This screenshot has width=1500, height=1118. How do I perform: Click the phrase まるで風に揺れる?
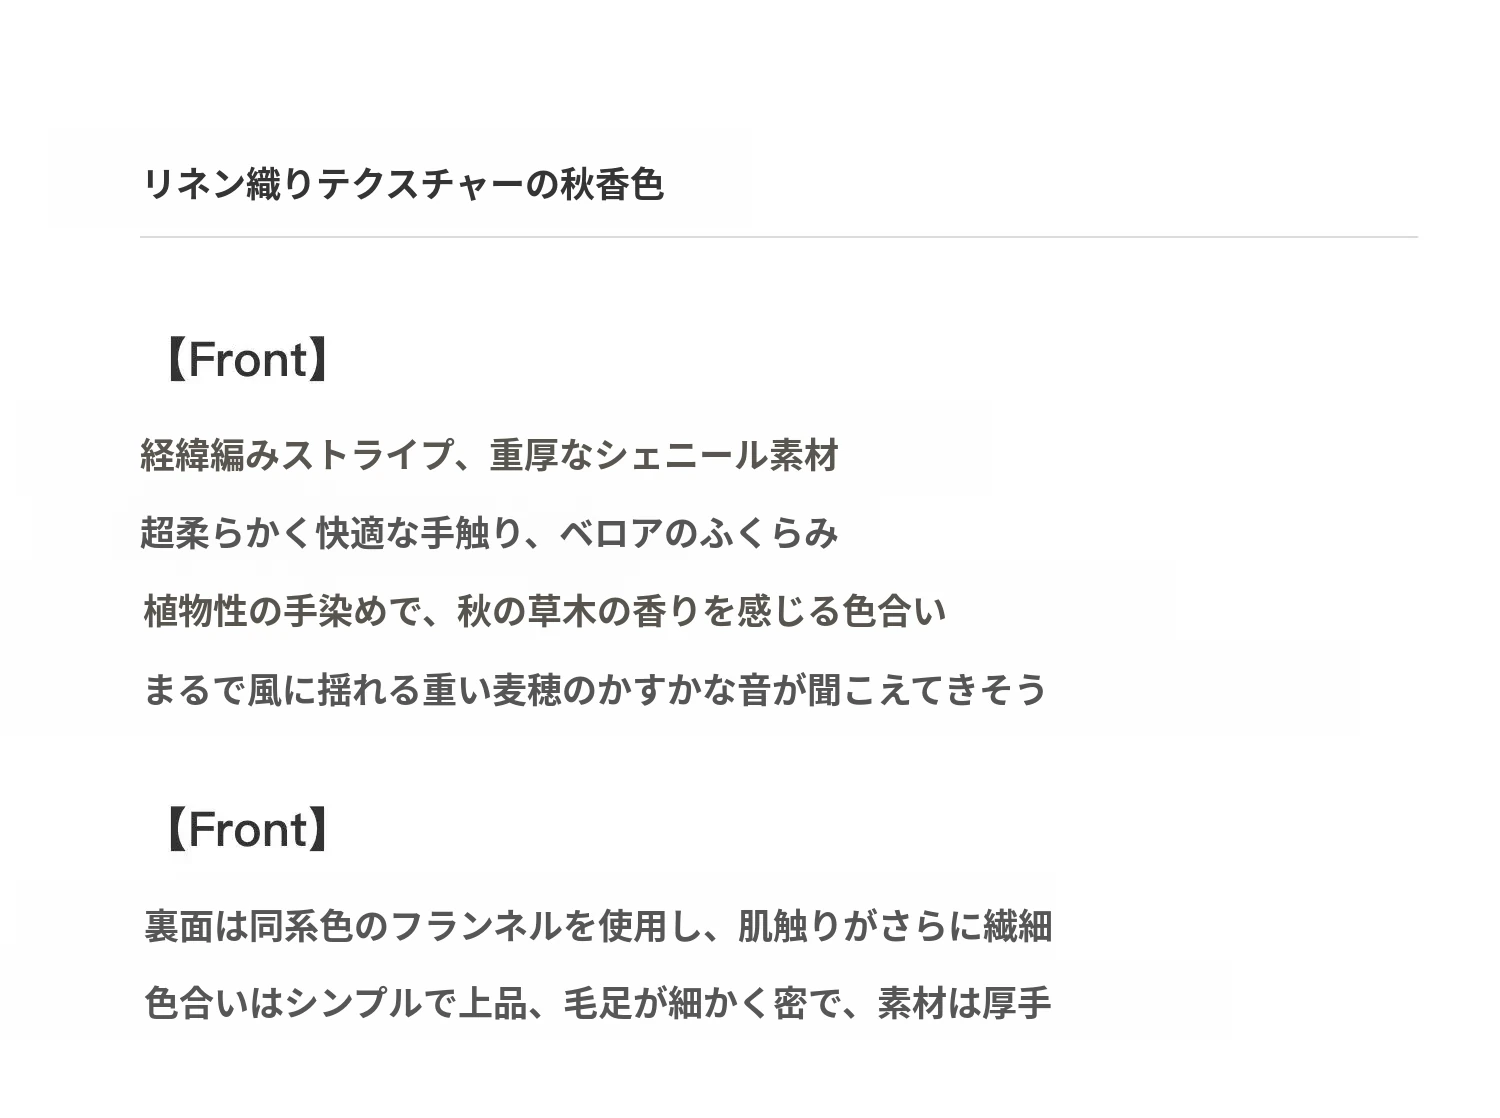[x=281, y=690]
